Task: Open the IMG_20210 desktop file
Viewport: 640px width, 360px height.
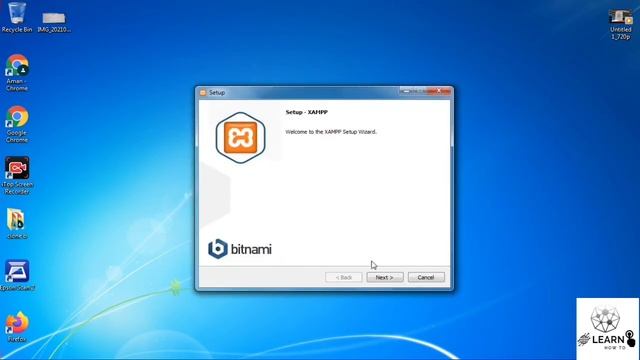Action: coord(54,22)
